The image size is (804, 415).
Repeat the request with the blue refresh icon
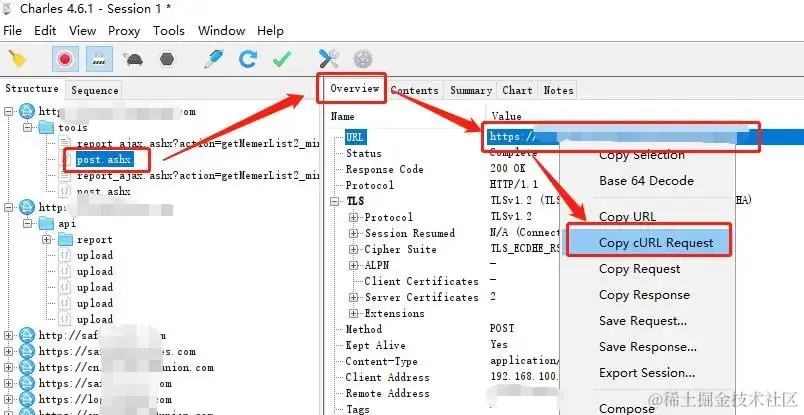click(x=248, y=59)
